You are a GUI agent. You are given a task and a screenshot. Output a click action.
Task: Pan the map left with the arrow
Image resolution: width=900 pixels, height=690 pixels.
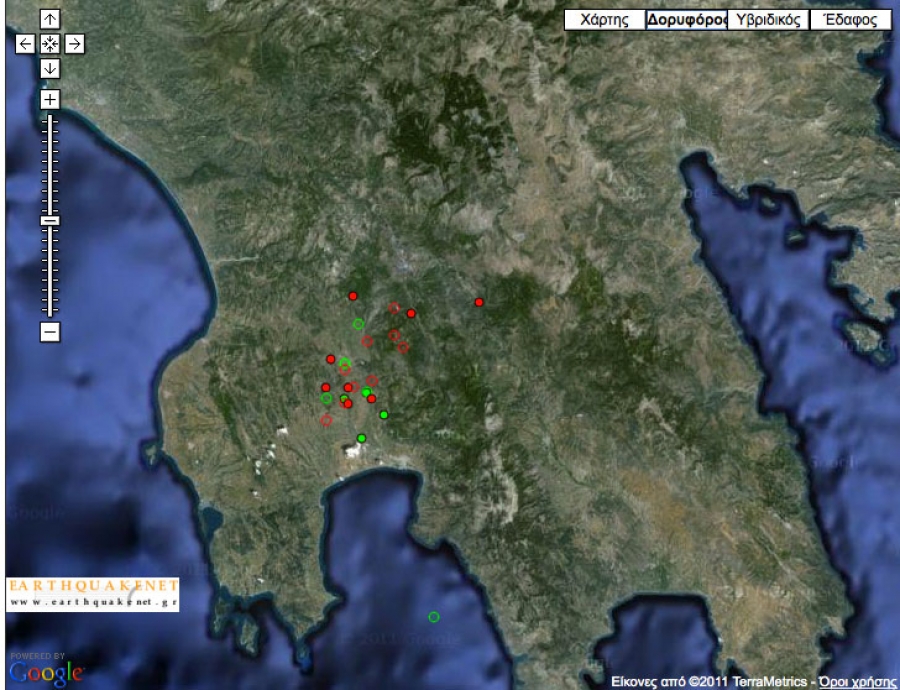click(x=25, y=44)
